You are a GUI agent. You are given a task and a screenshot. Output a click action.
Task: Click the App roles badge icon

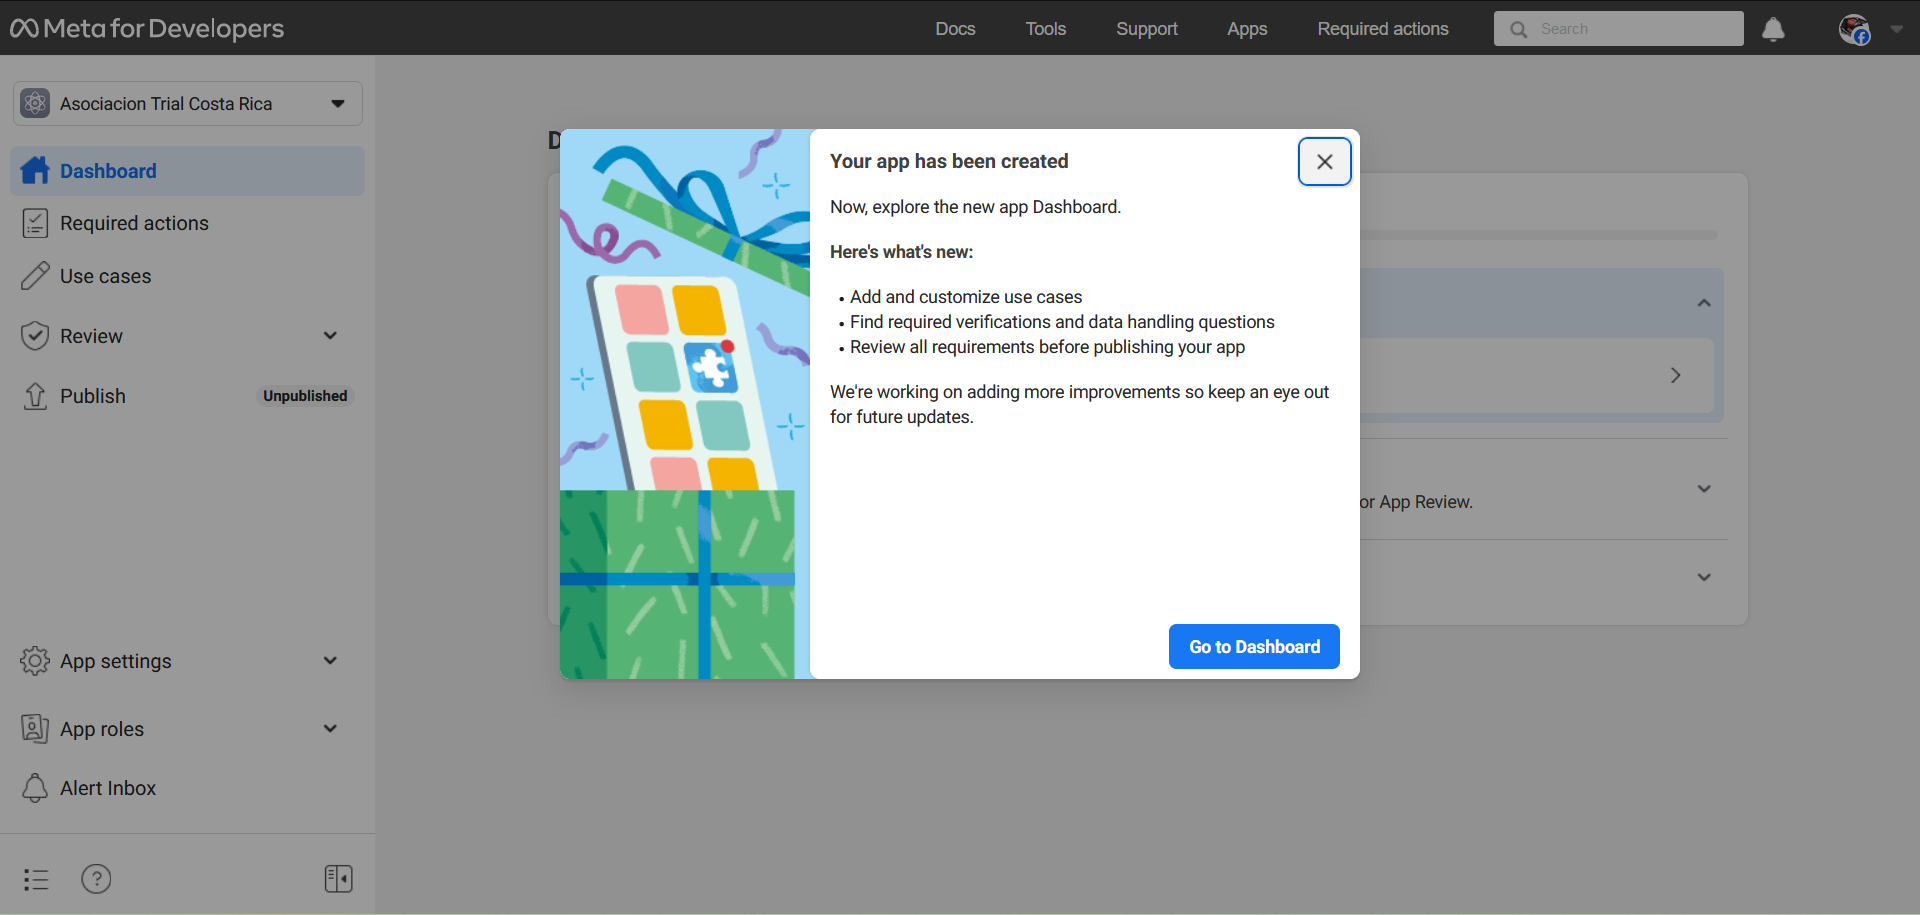pyautogui.click(x=35, y=729)
